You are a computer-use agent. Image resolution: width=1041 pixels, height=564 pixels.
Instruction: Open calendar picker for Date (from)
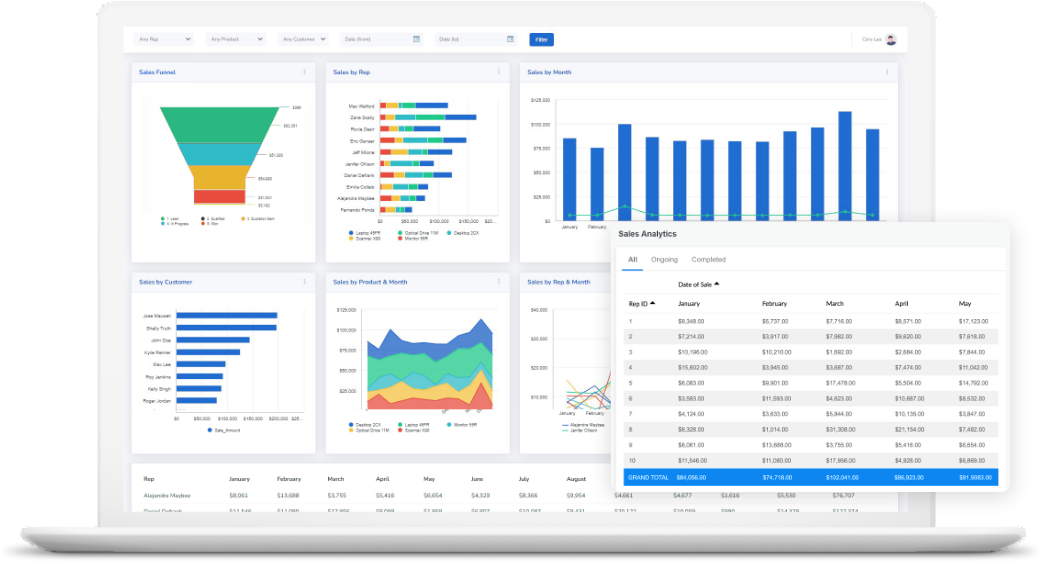(x=416, y=39)
